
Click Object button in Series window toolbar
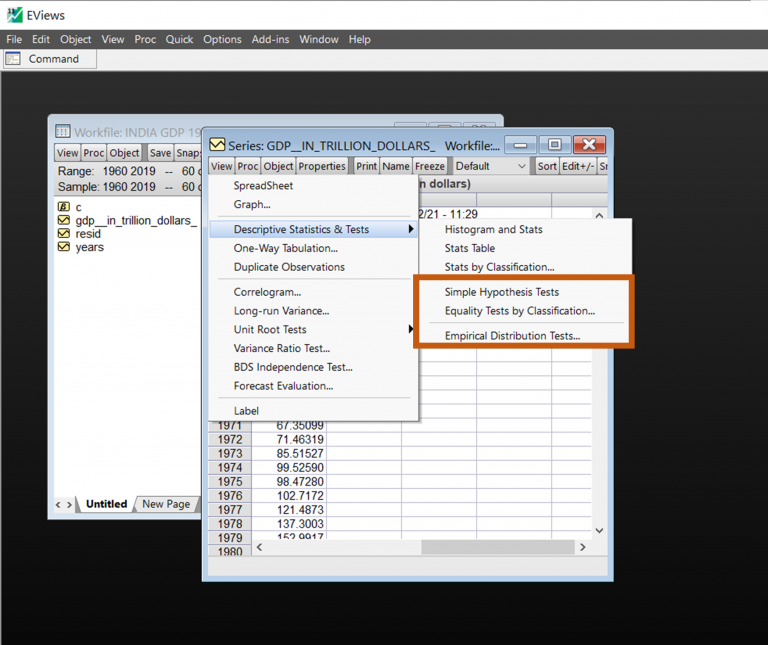[x=278, y=166]
